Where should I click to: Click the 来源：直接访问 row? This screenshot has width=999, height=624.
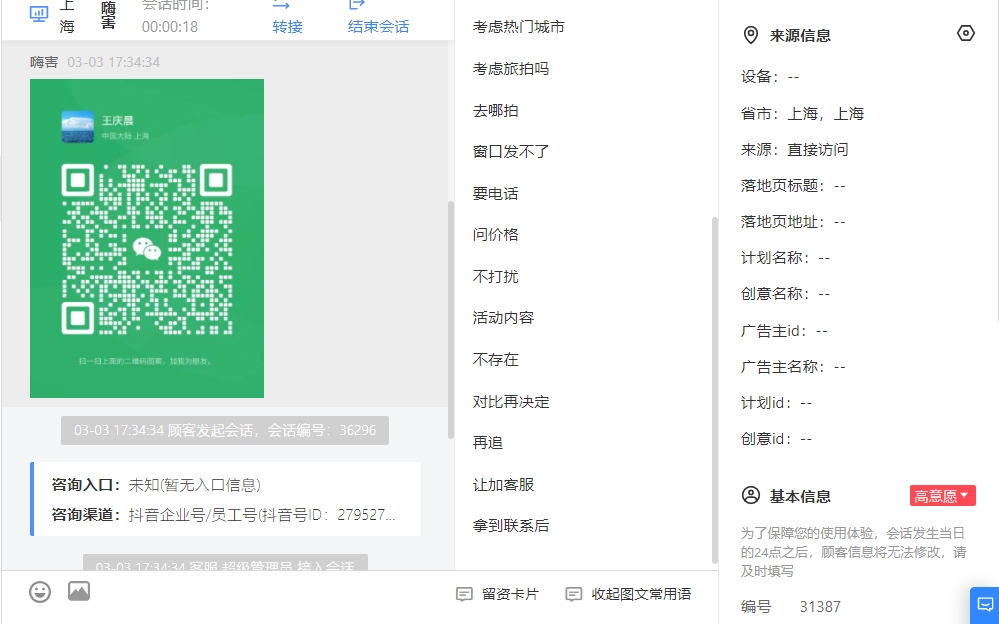[794, 150]
